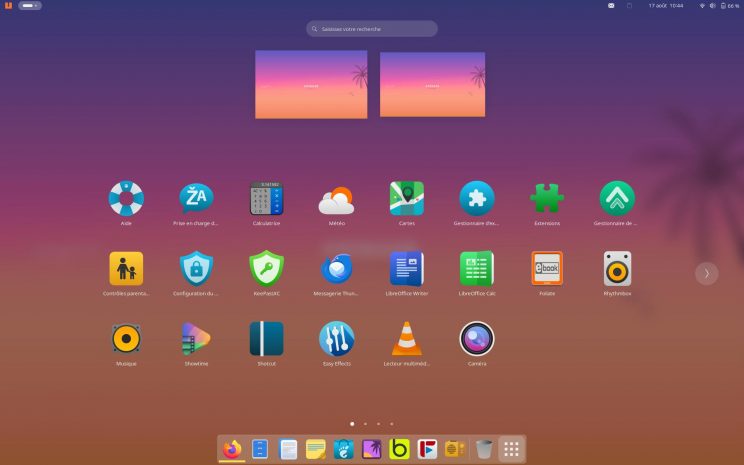
Task: Open the yellow sticky notes dock icon
Action: pos(316,449)
